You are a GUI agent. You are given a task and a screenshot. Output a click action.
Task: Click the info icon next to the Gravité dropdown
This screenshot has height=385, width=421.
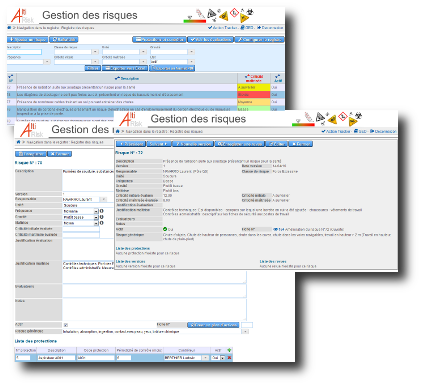102,217
